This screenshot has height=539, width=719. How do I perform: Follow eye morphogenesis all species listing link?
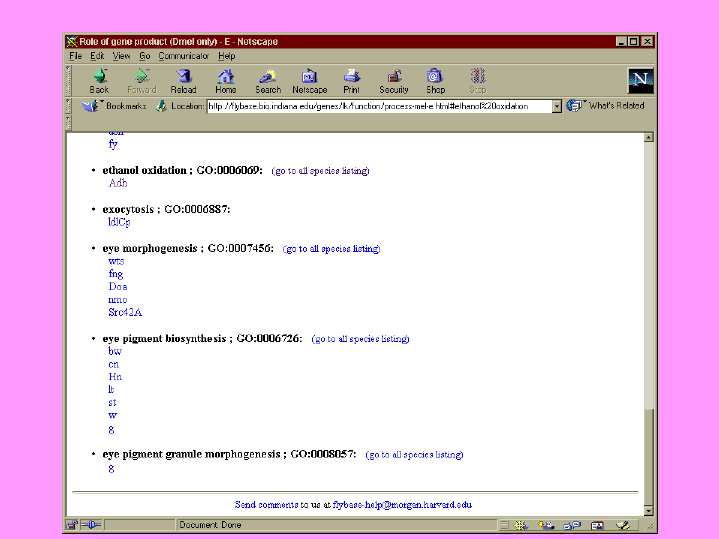tap(331, 249)
